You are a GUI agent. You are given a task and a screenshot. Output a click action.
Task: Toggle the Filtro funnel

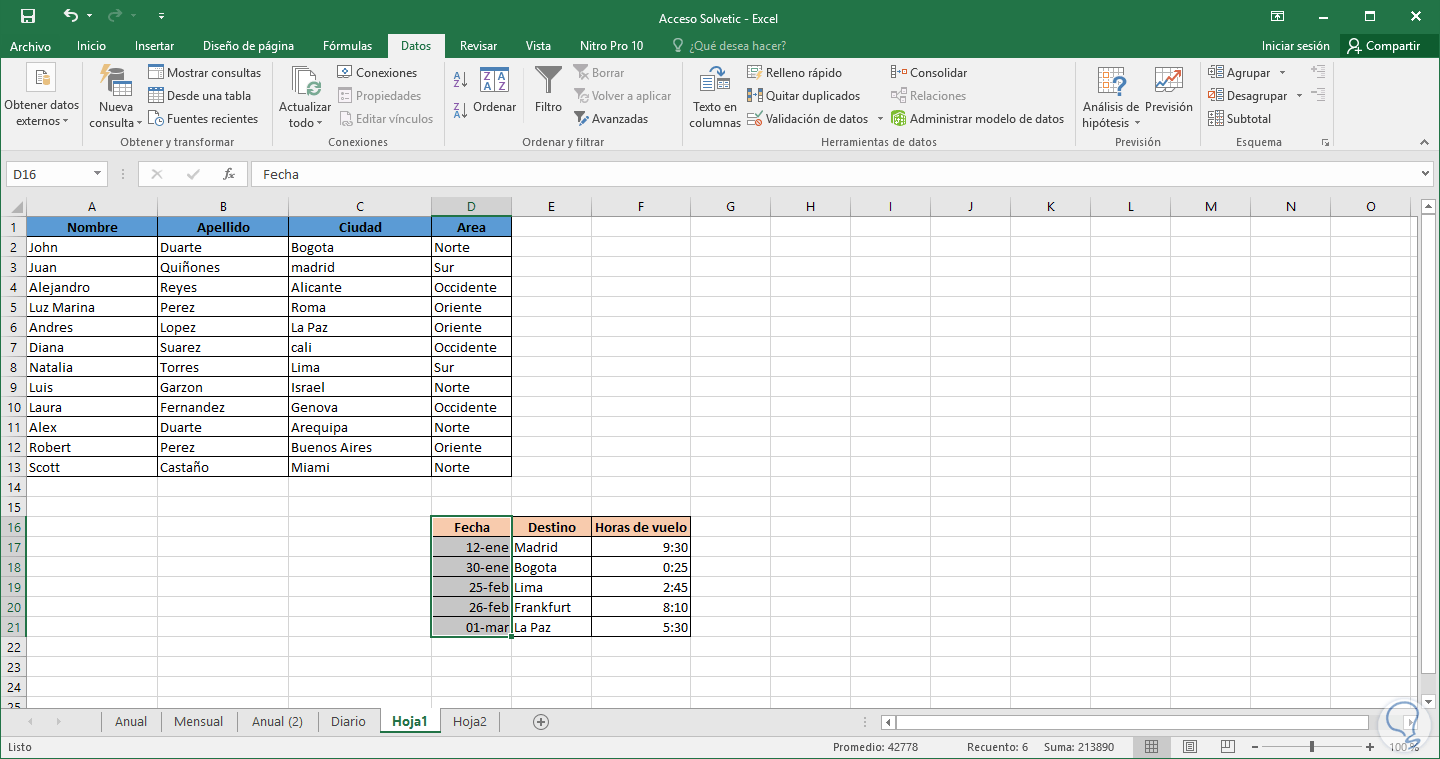tap(548, 90)
